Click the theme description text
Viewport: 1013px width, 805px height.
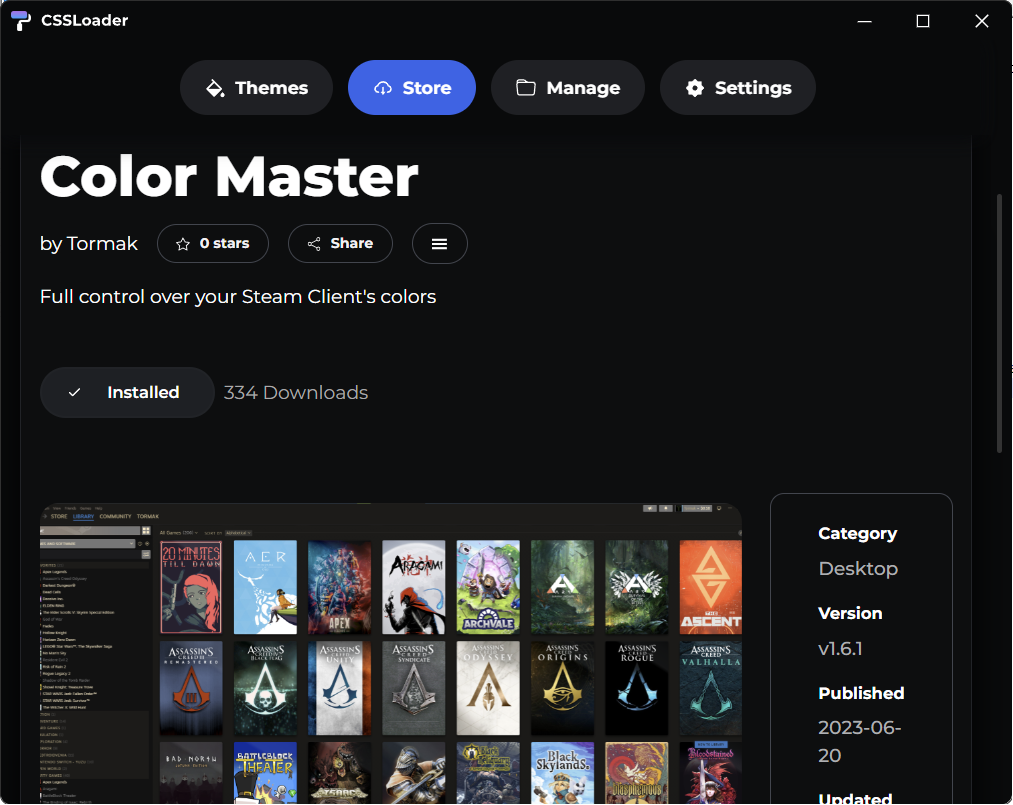(x=238, y=297)
